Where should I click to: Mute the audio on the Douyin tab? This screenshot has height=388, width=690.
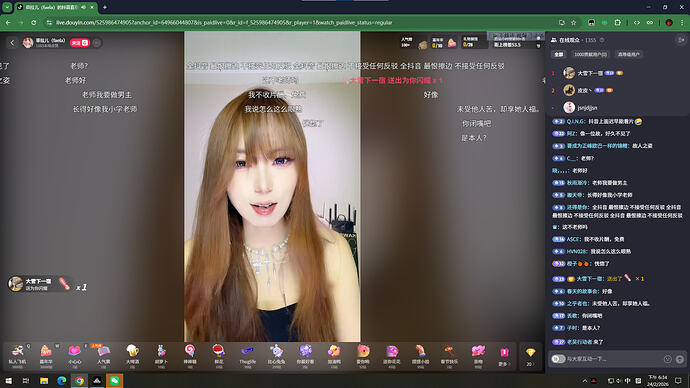point(83,7)
